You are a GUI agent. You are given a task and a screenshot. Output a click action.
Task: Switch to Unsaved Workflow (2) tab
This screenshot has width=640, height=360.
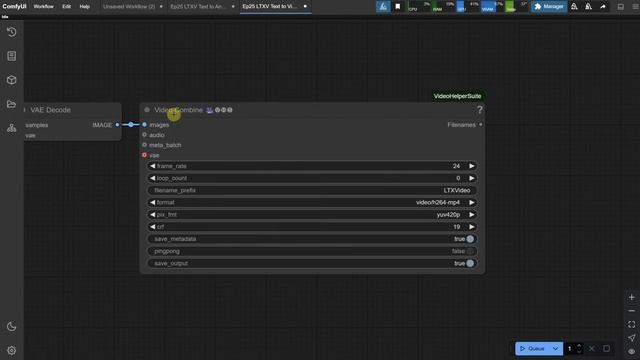pyautogui.click(x=129, y=7)
